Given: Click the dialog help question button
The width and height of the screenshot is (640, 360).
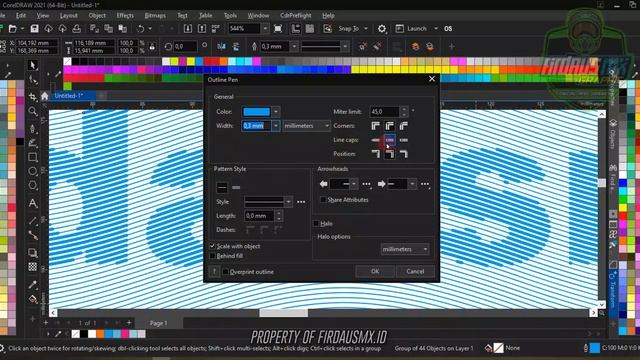Looking at the screenshot, I should point(214,272).
